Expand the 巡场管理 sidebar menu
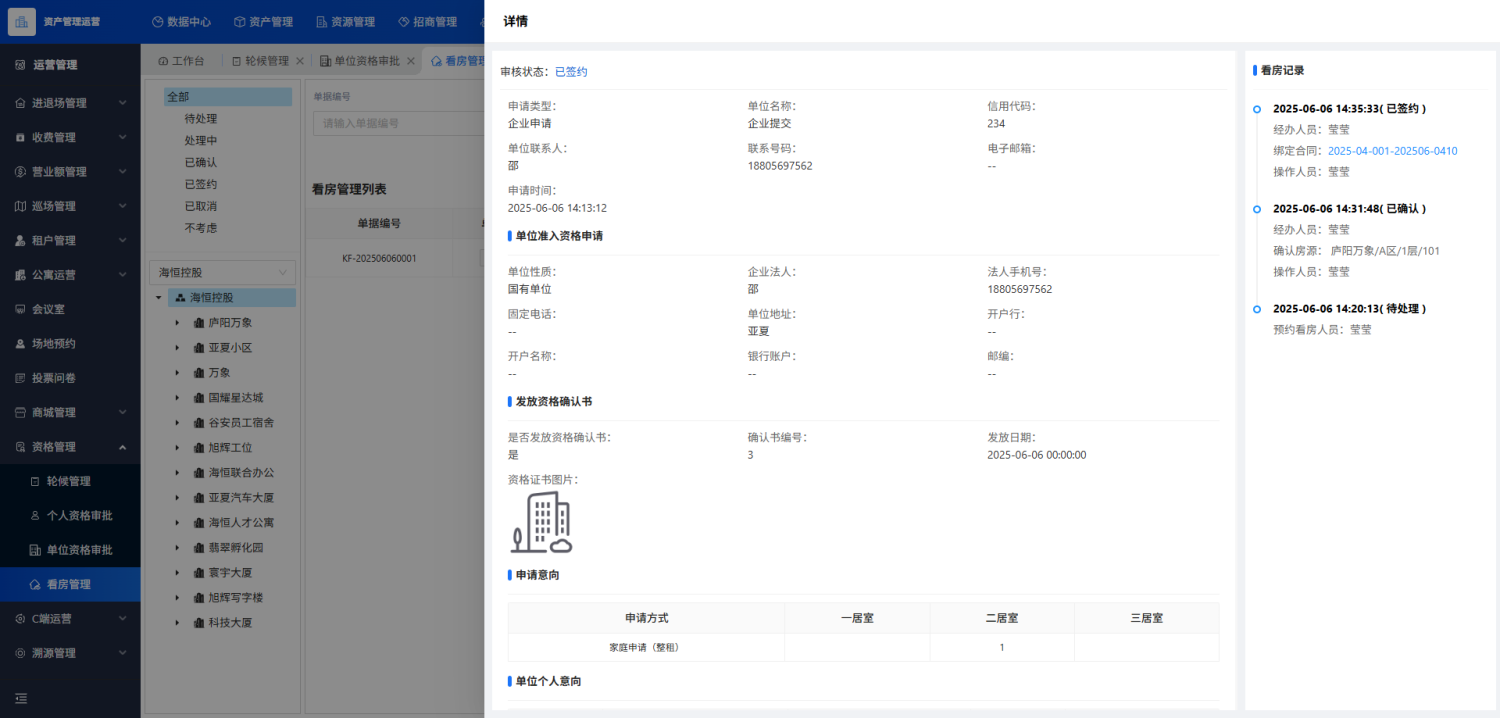 click(x=70, y=206)
